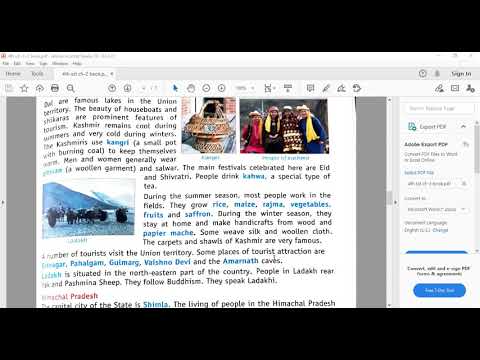The width and height of the screenshot is (480, 360).
Task: Activate the hand pan tool
Action: click(191, 88)
